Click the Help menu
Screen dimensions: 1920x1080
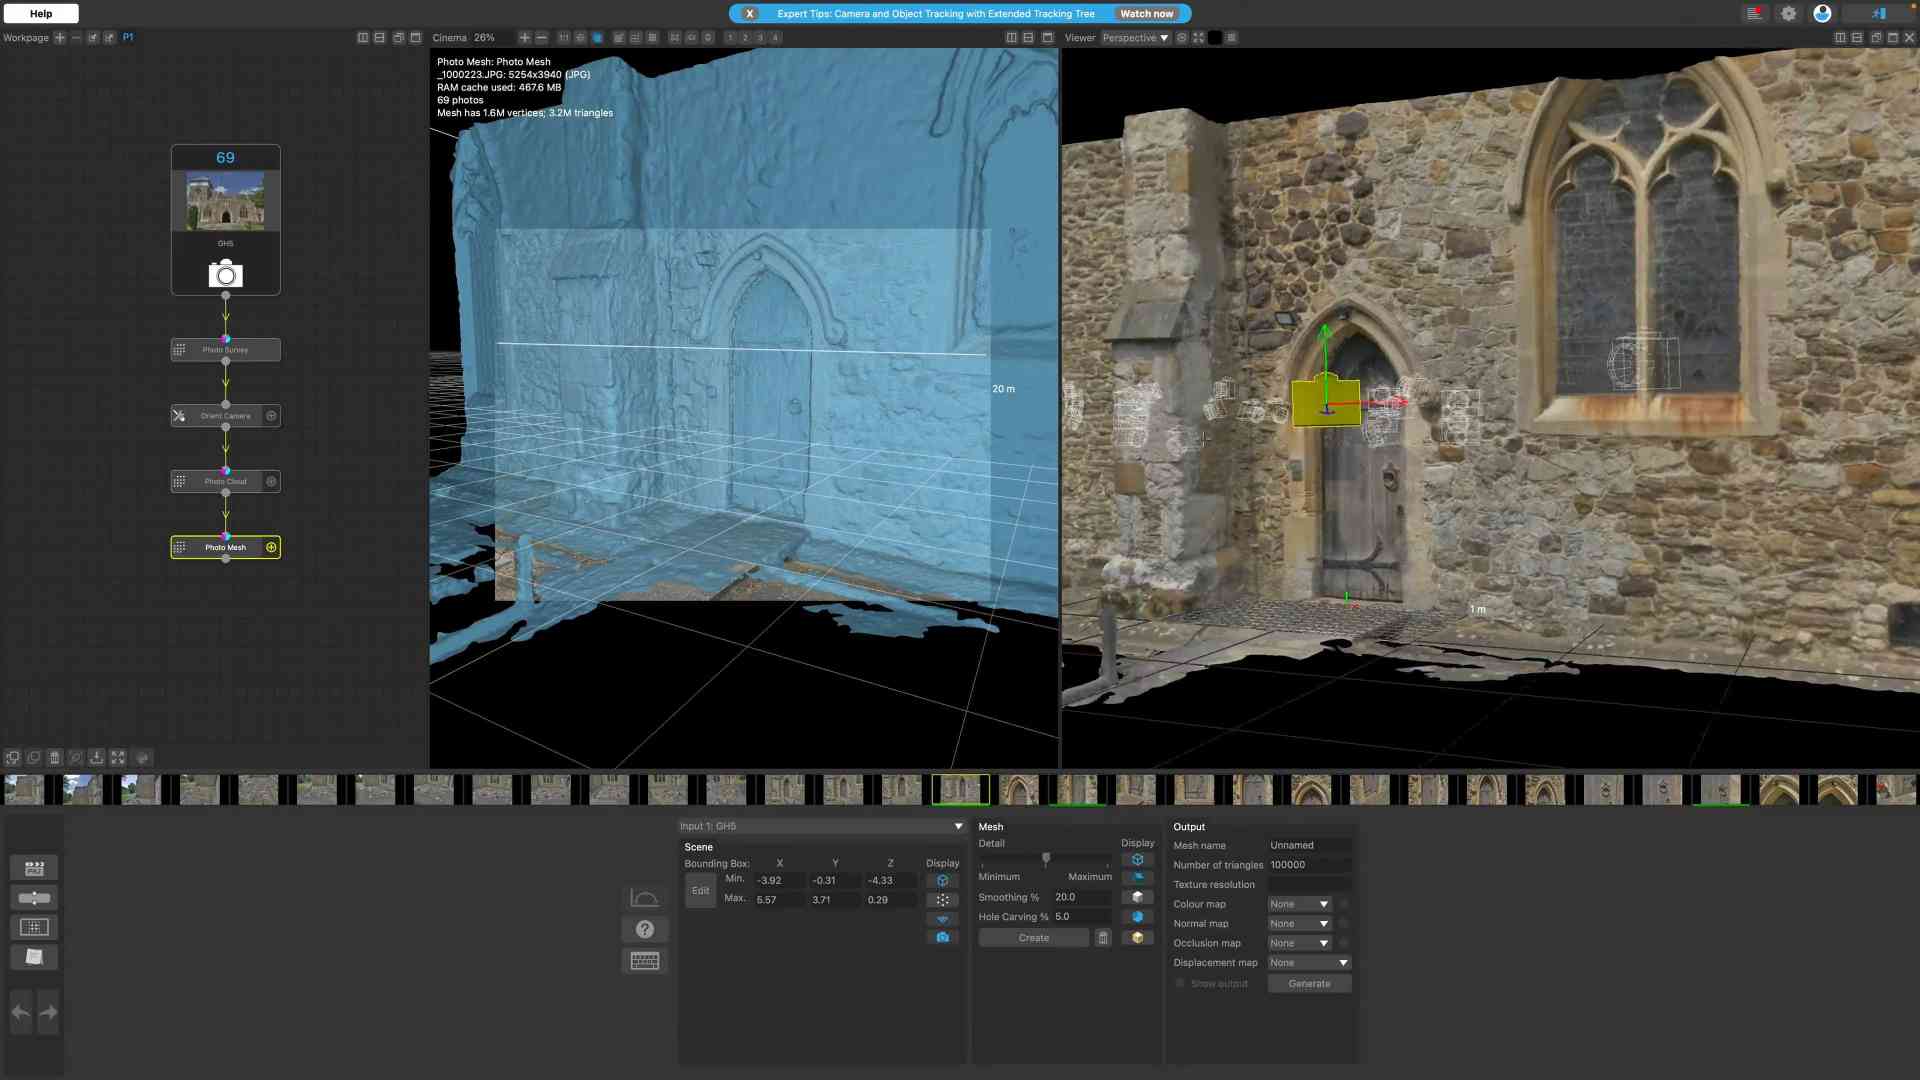40,13
